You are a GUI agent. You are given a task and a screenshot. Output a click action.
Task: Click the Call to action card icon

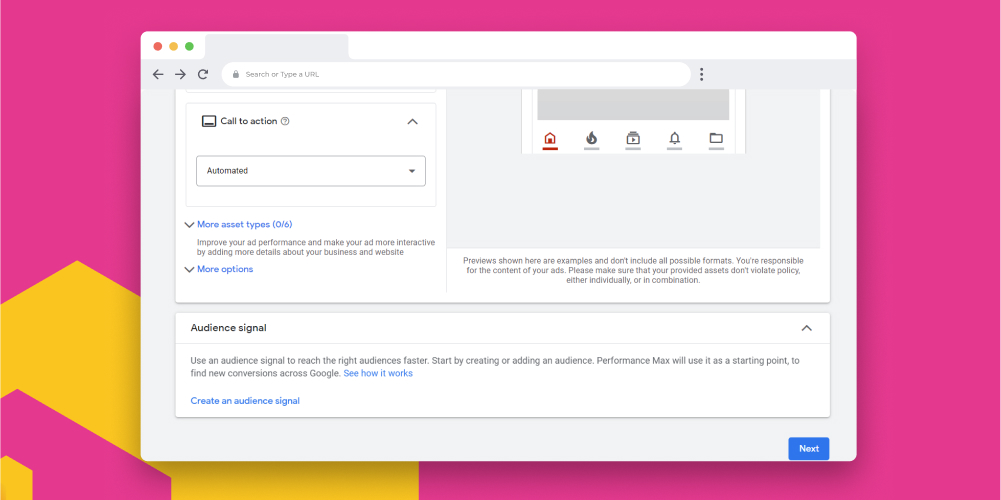point(209,121)
